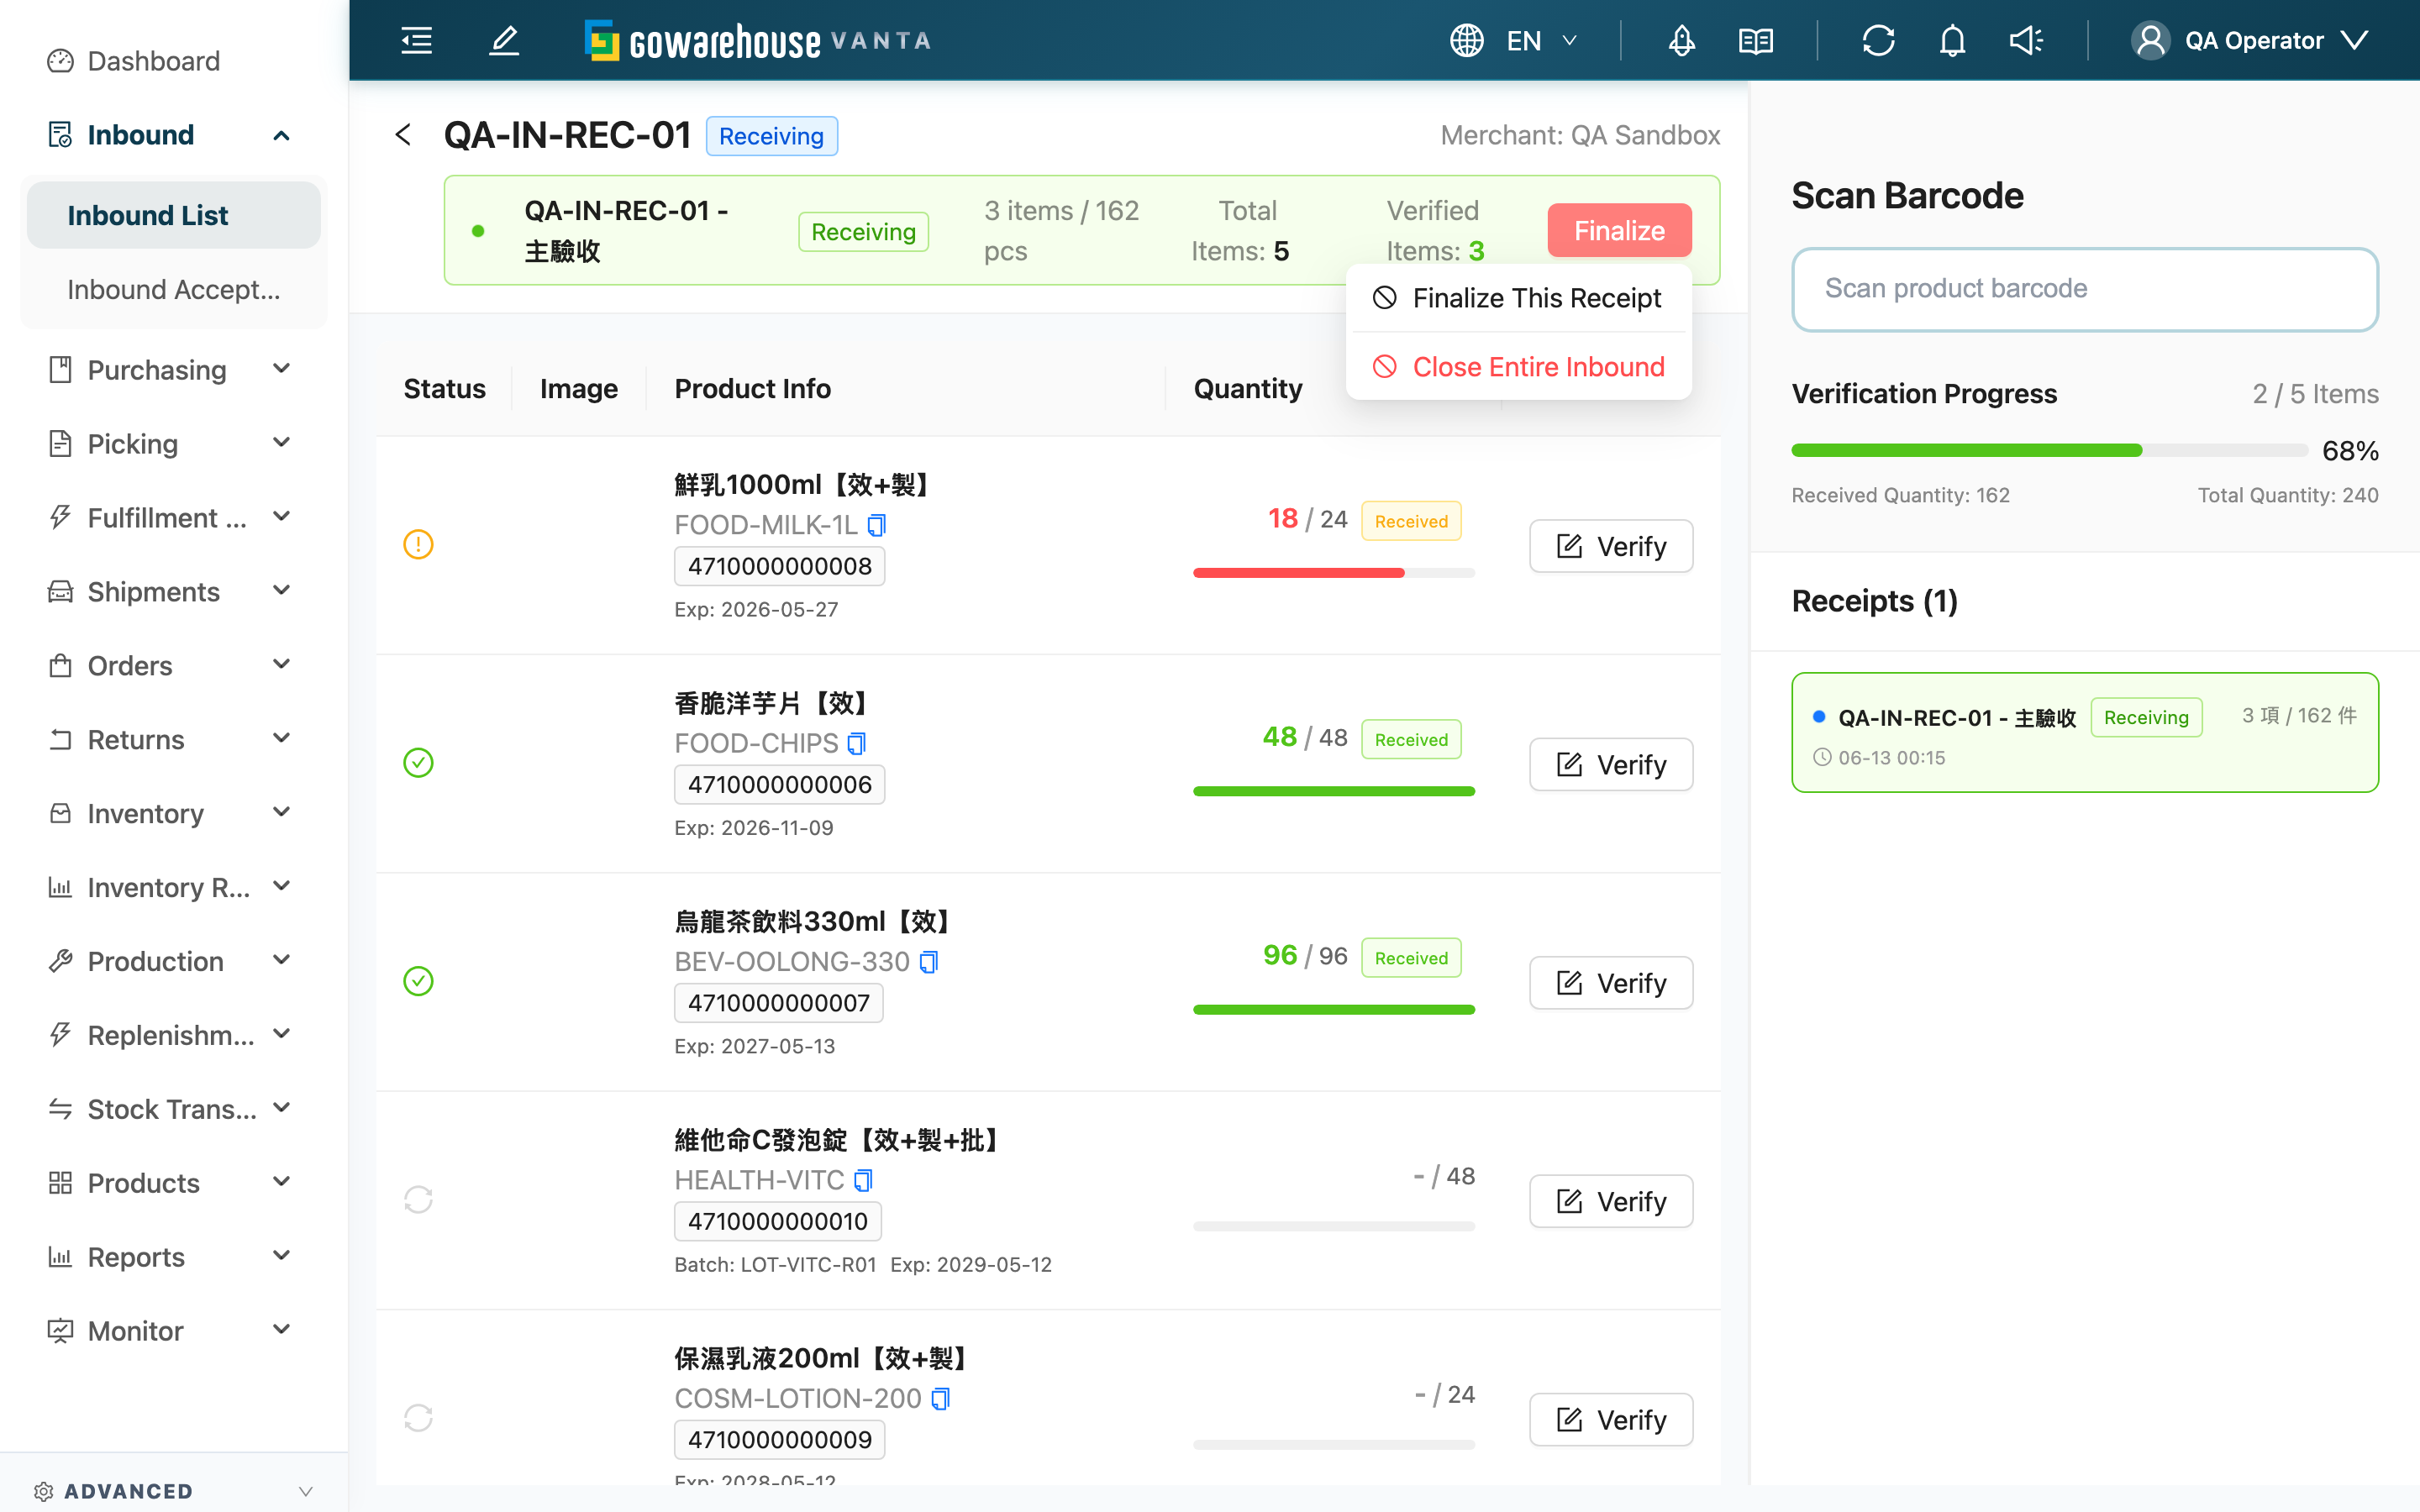Expand the Products menu
This screenshot has width=2420, height=1512.
[282, 1183]
